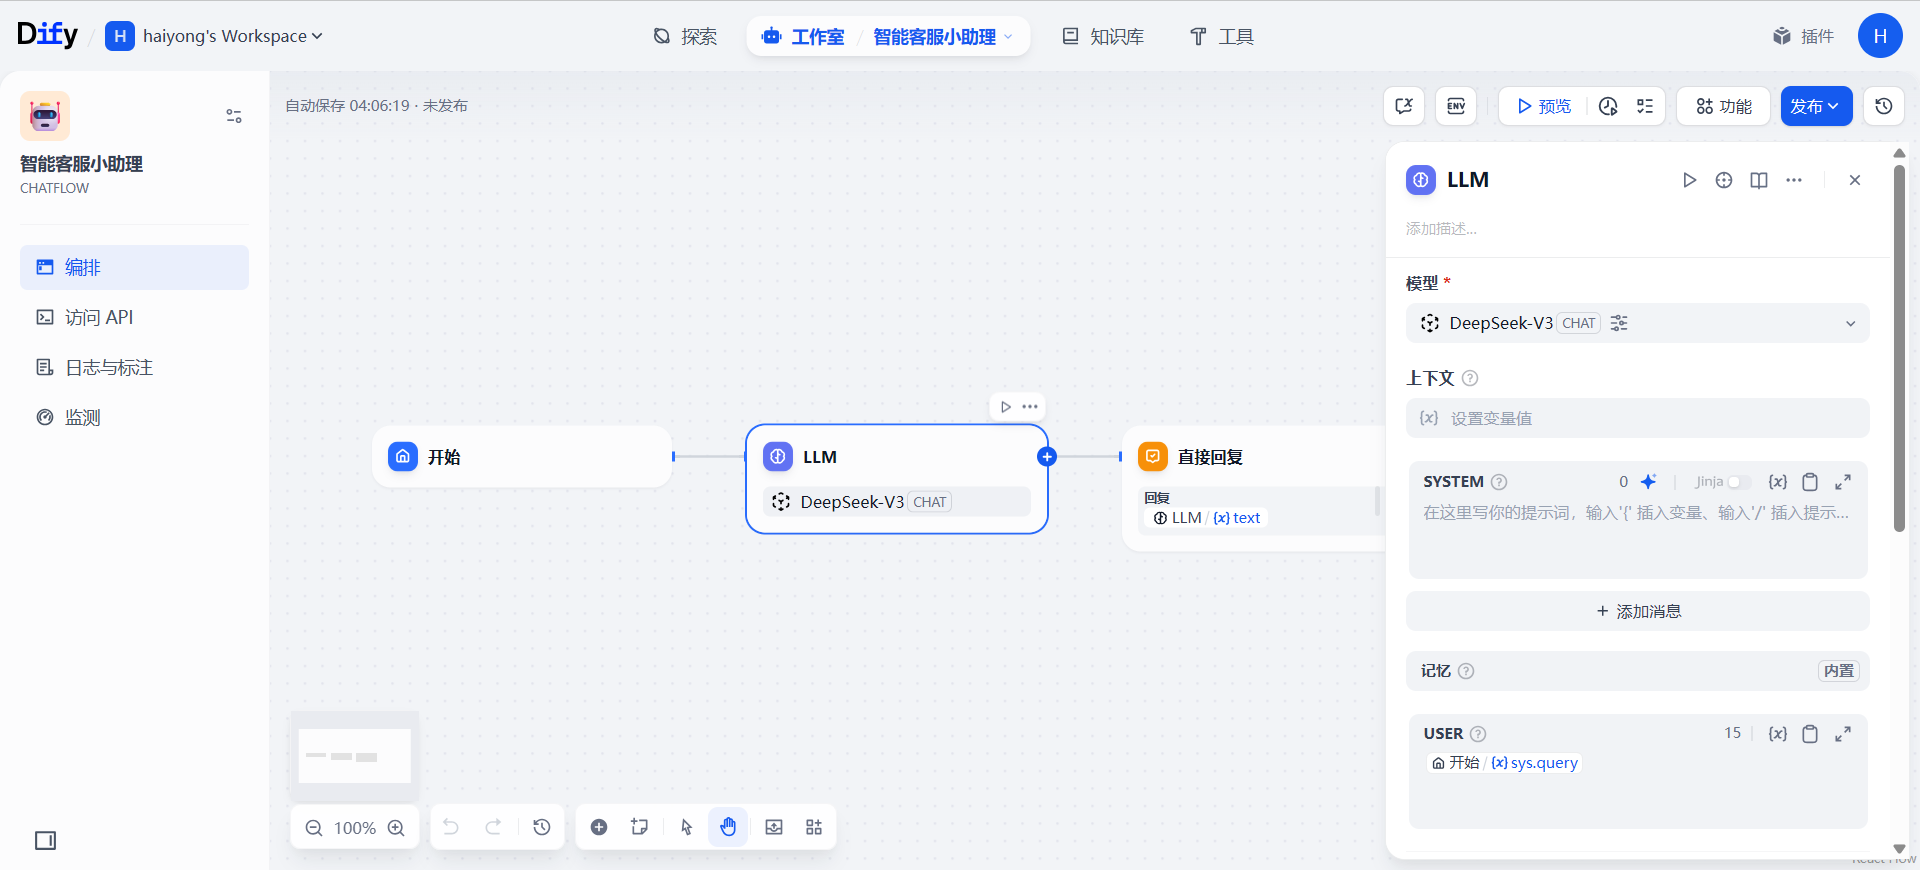Run this step in LLM panel header
The image size is (1920, 870).
click(x=1689, y=180)
